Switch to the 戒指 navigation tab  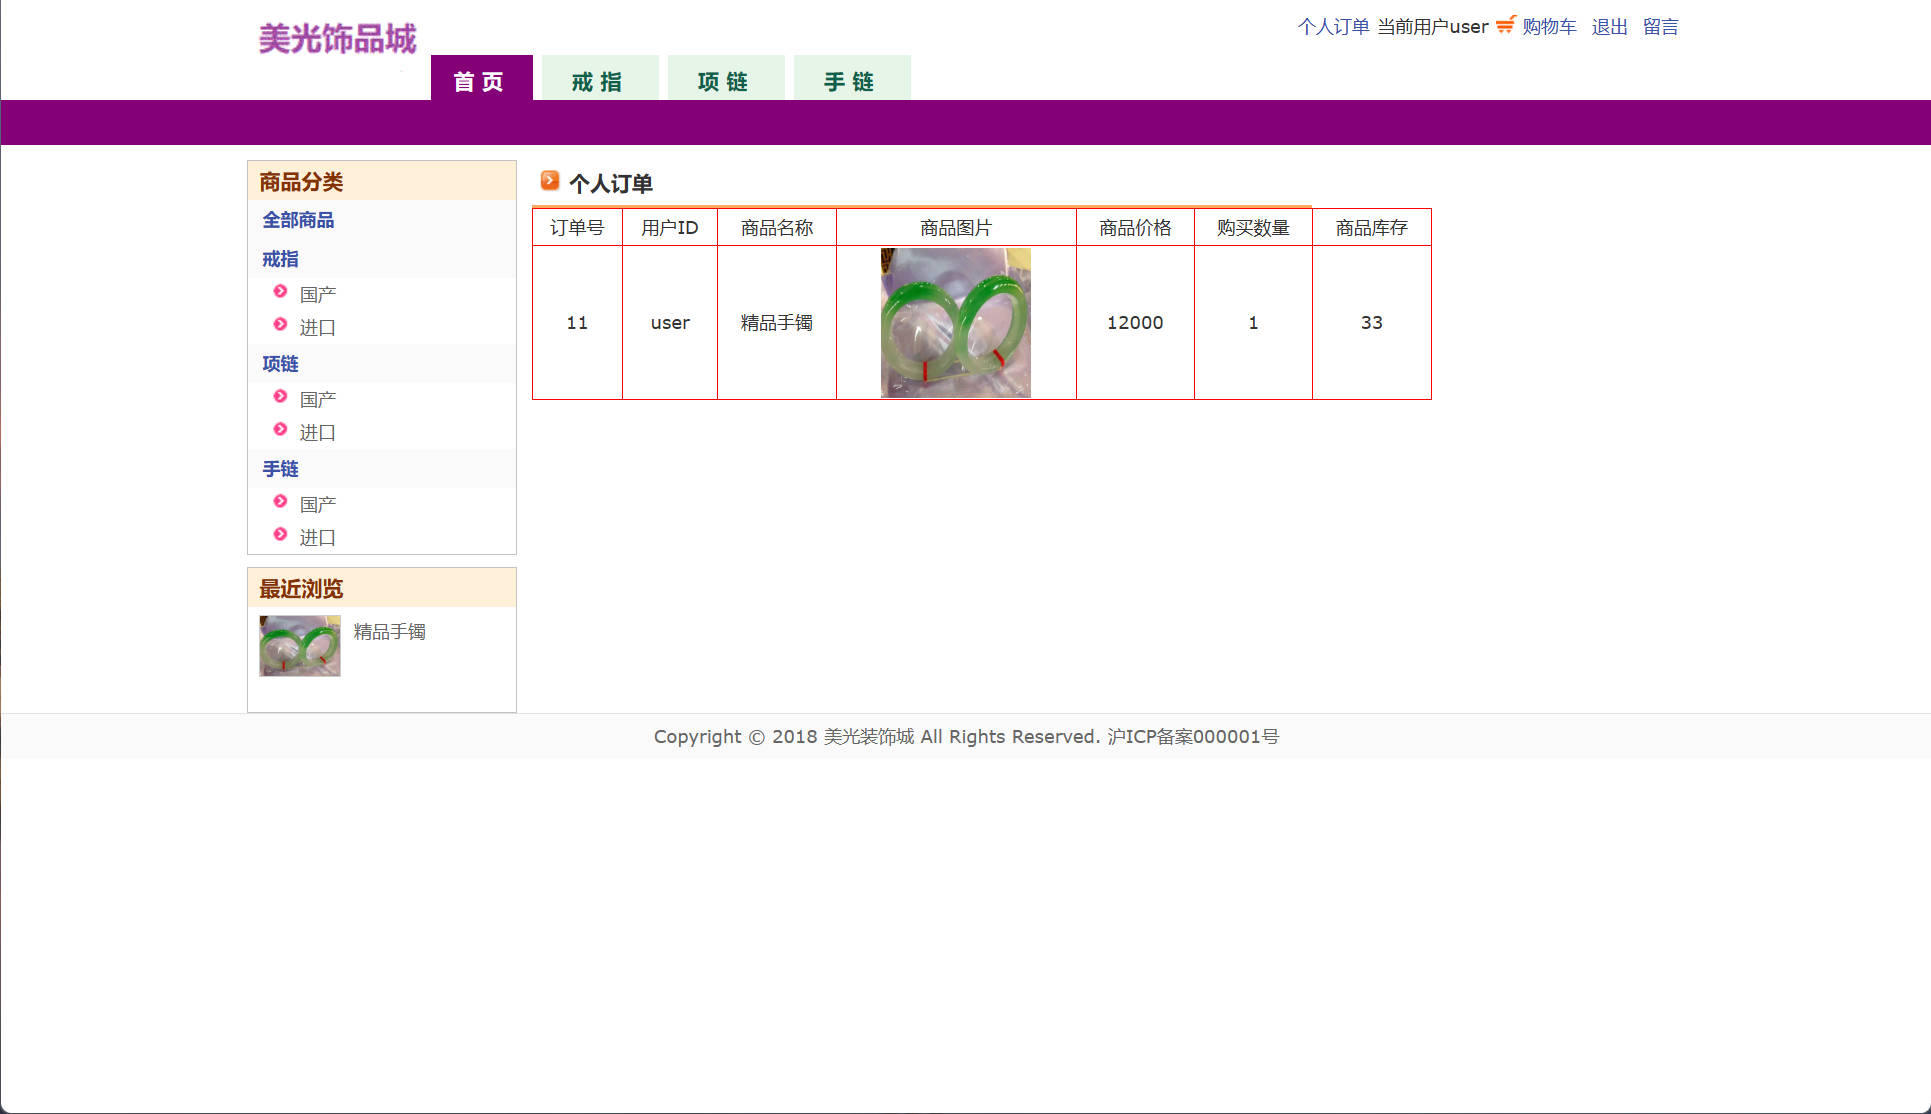[x=599, y=80]
